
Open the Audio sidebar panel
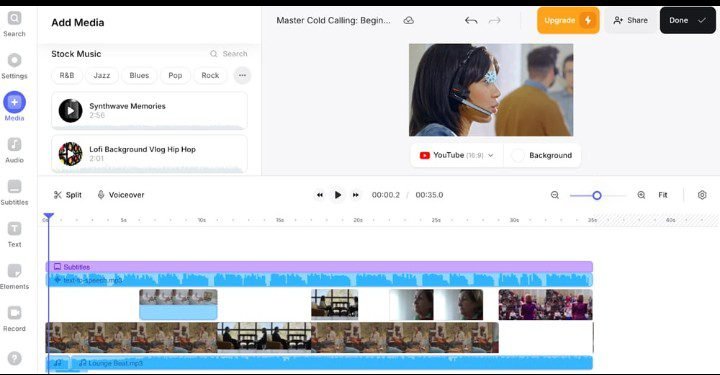tap(14, 150)
